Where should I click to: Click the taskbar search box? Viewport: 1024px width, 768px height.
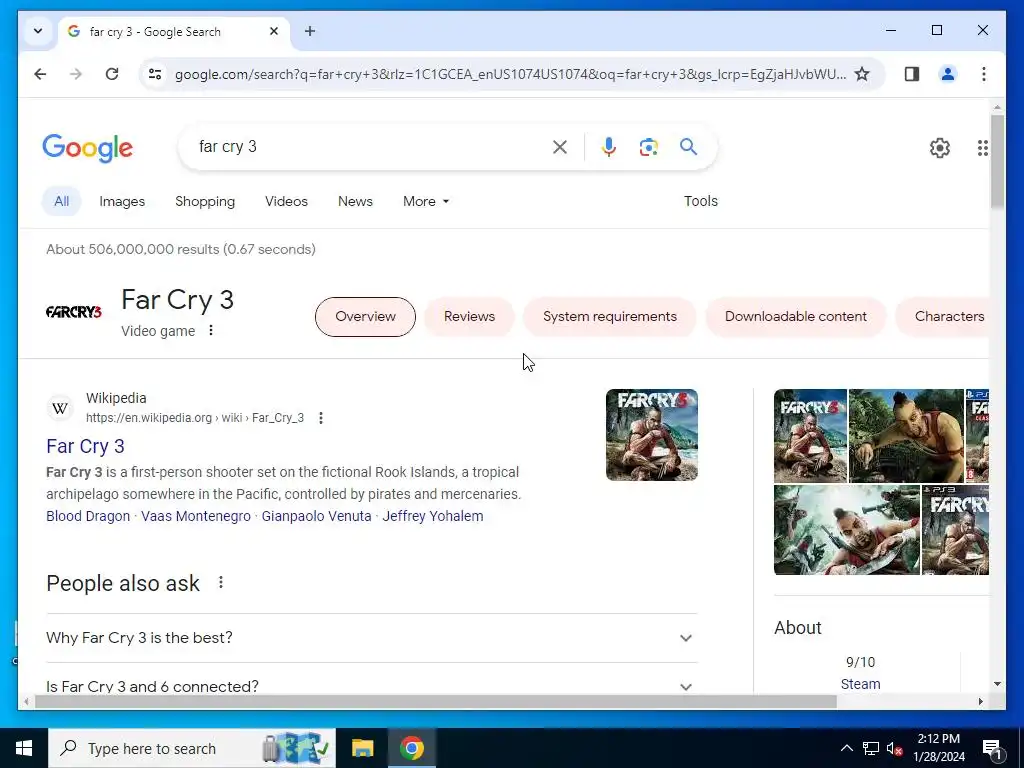click(192, 748)
